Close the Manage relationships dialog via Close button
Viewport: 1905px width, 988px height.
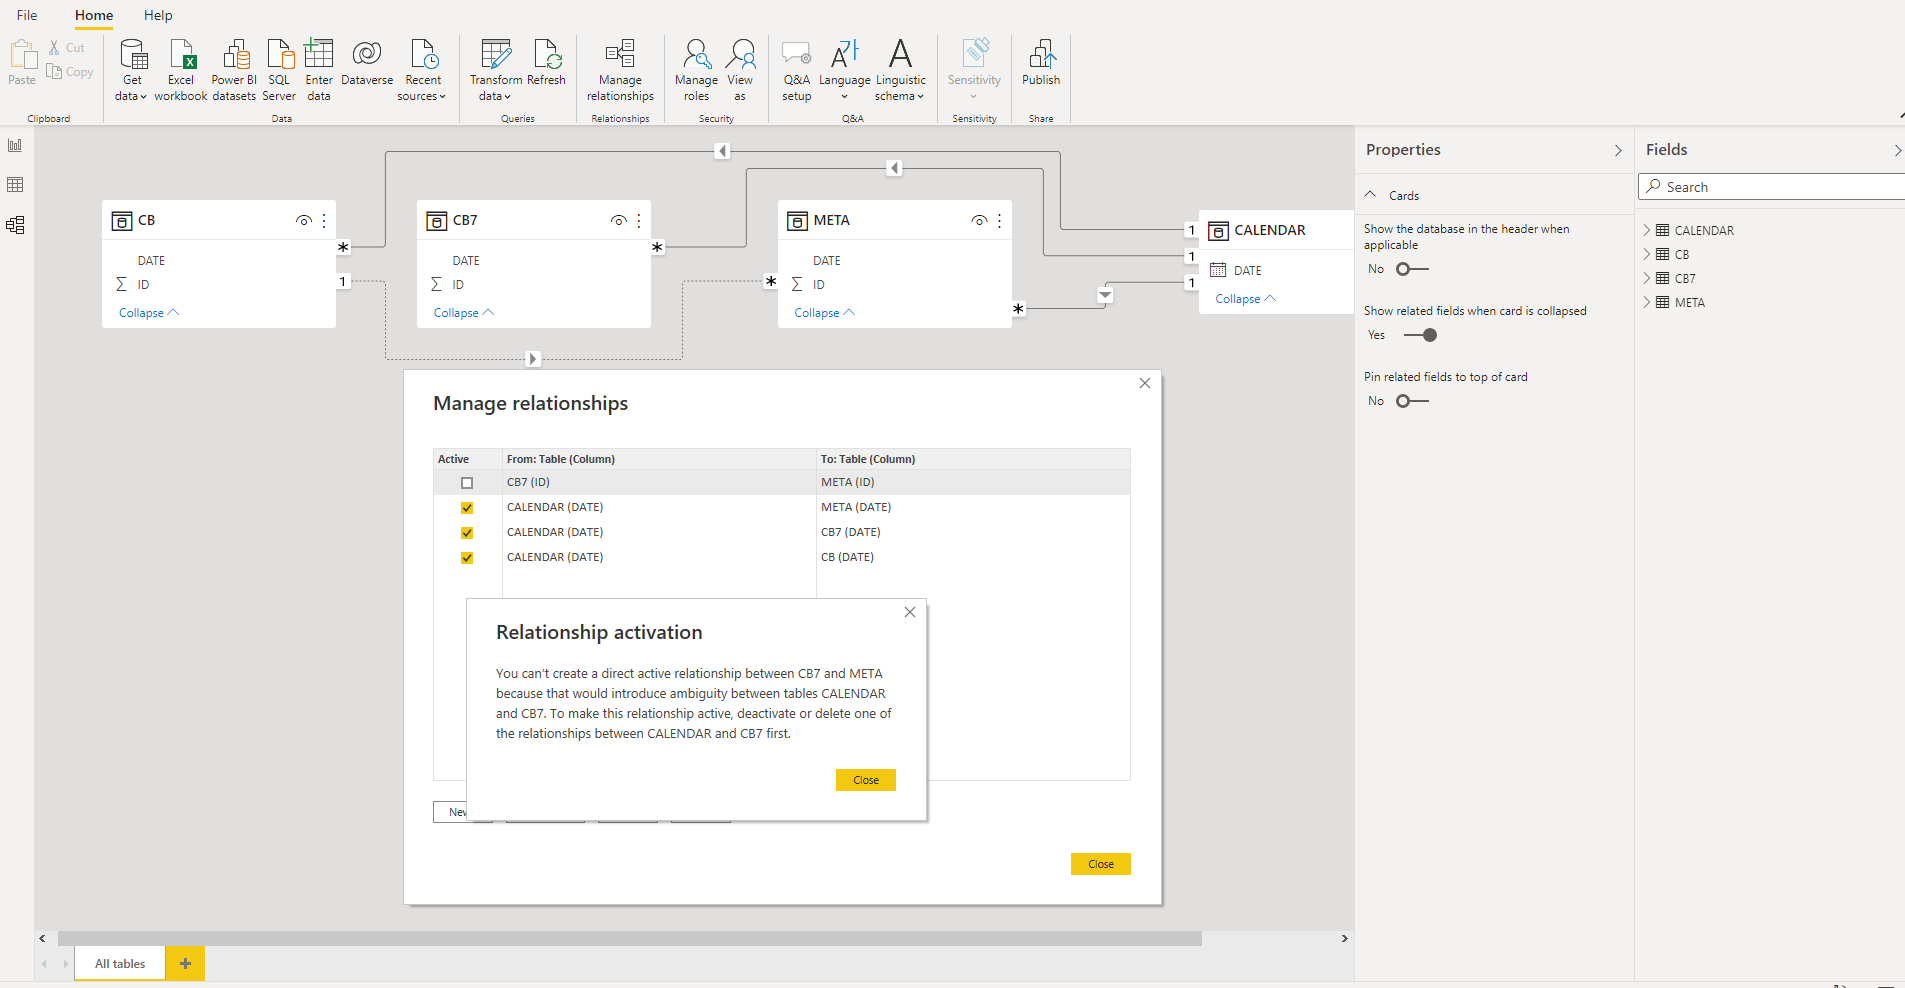1101,864
